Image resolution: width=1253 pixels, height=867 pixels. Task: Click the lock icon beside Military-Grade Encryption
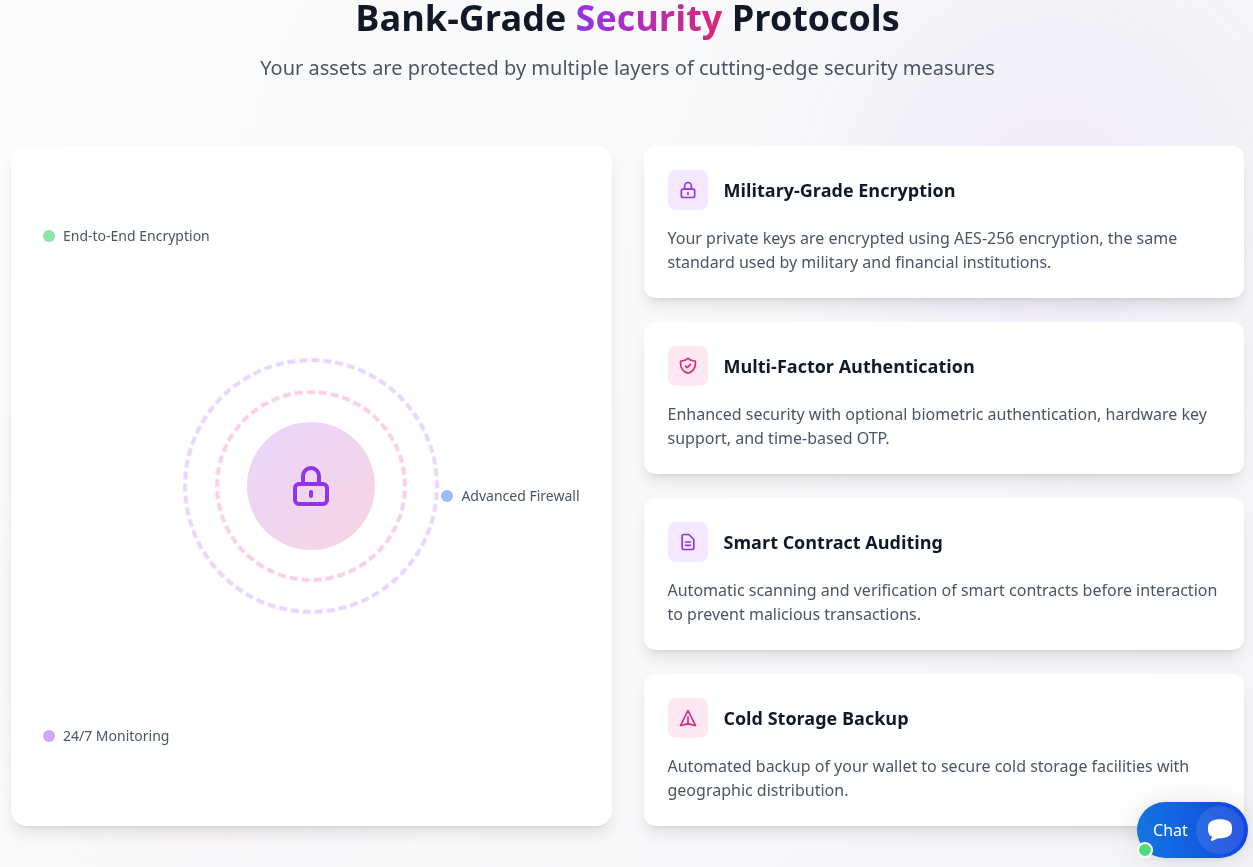(687, 190)
